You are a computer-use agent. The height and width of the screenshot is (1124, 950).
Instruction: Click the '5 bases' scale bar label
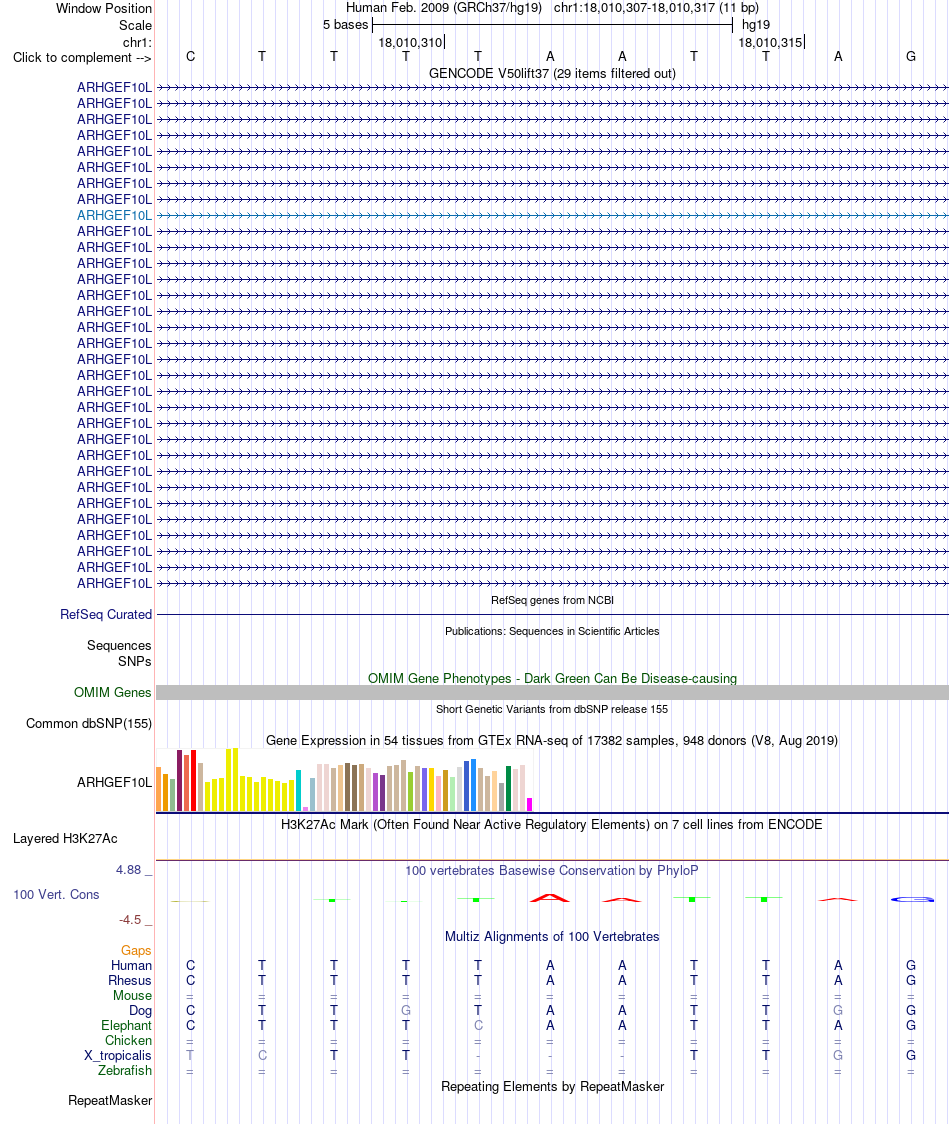[x=345, y=25]
